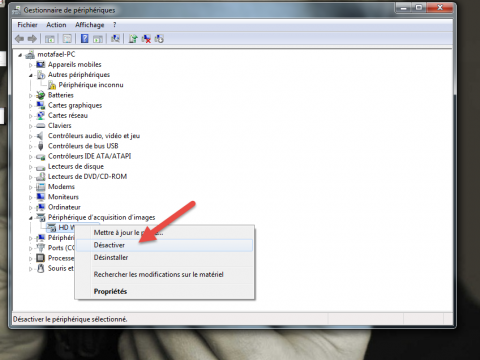Expand the Cartes réseau node
The height and width of the screenshot is (360, 480).
[x=31, y=116]
